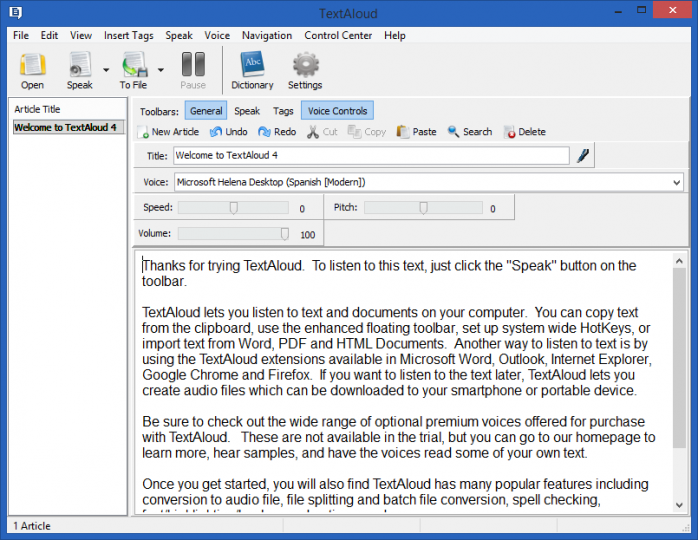Open the Settings gear
The height and width of the screenshot is (540, 698).
[305, 66]
